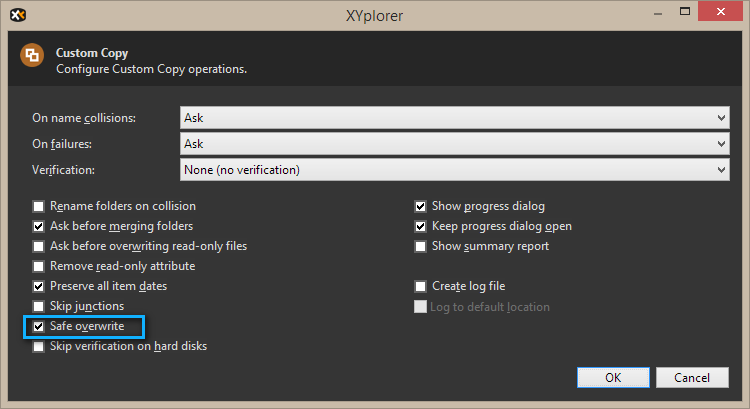Enable the Skip junctions checkbox
The image size is (750, 409).
pyautogui.click(x=38, y=306)
